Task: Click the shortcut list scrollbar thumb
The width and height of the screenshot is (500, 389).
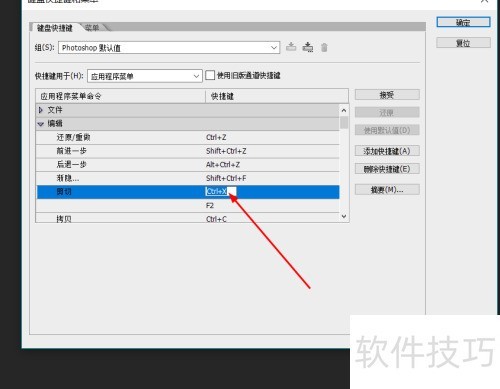Action: pyautogui.click(x=344, y=122)
